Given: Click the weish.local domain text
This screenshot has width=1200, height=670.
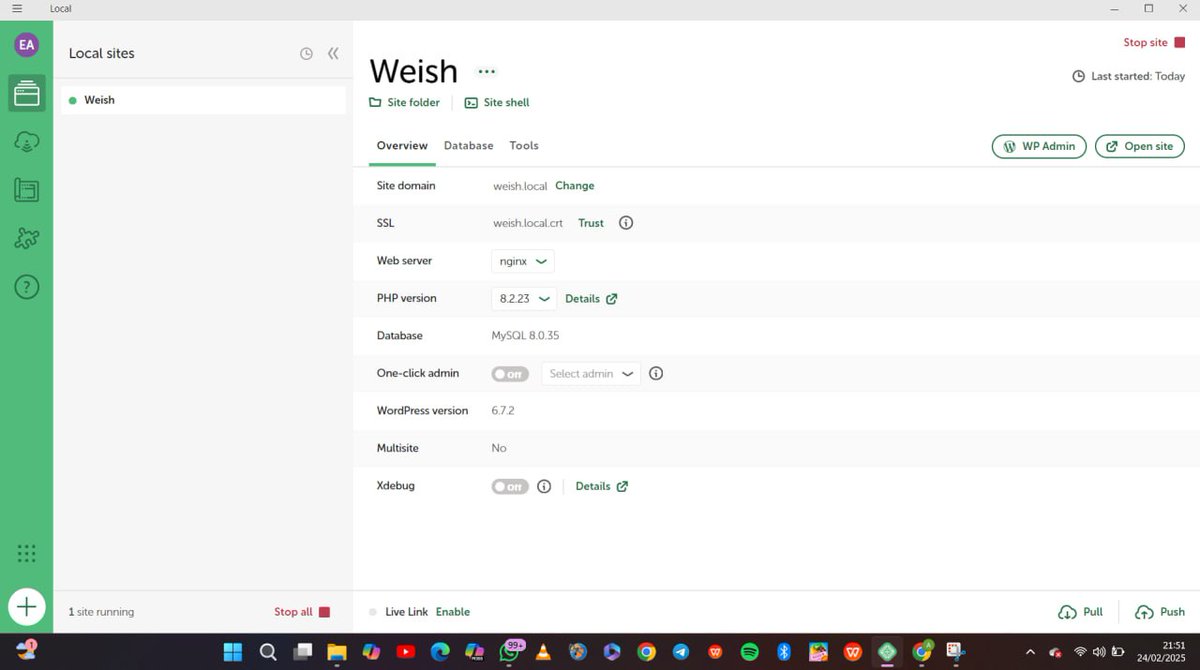Looking at the screenshot, I should point(520,186).
